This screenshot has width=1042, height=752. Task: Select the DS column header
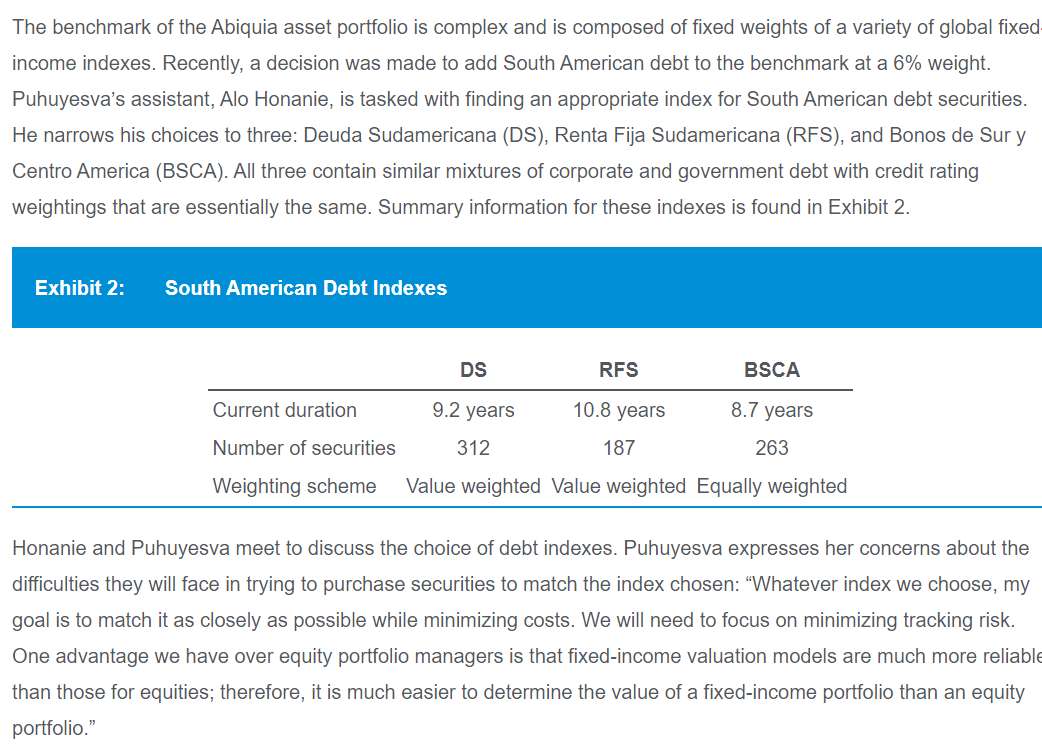tap(473, 370)
